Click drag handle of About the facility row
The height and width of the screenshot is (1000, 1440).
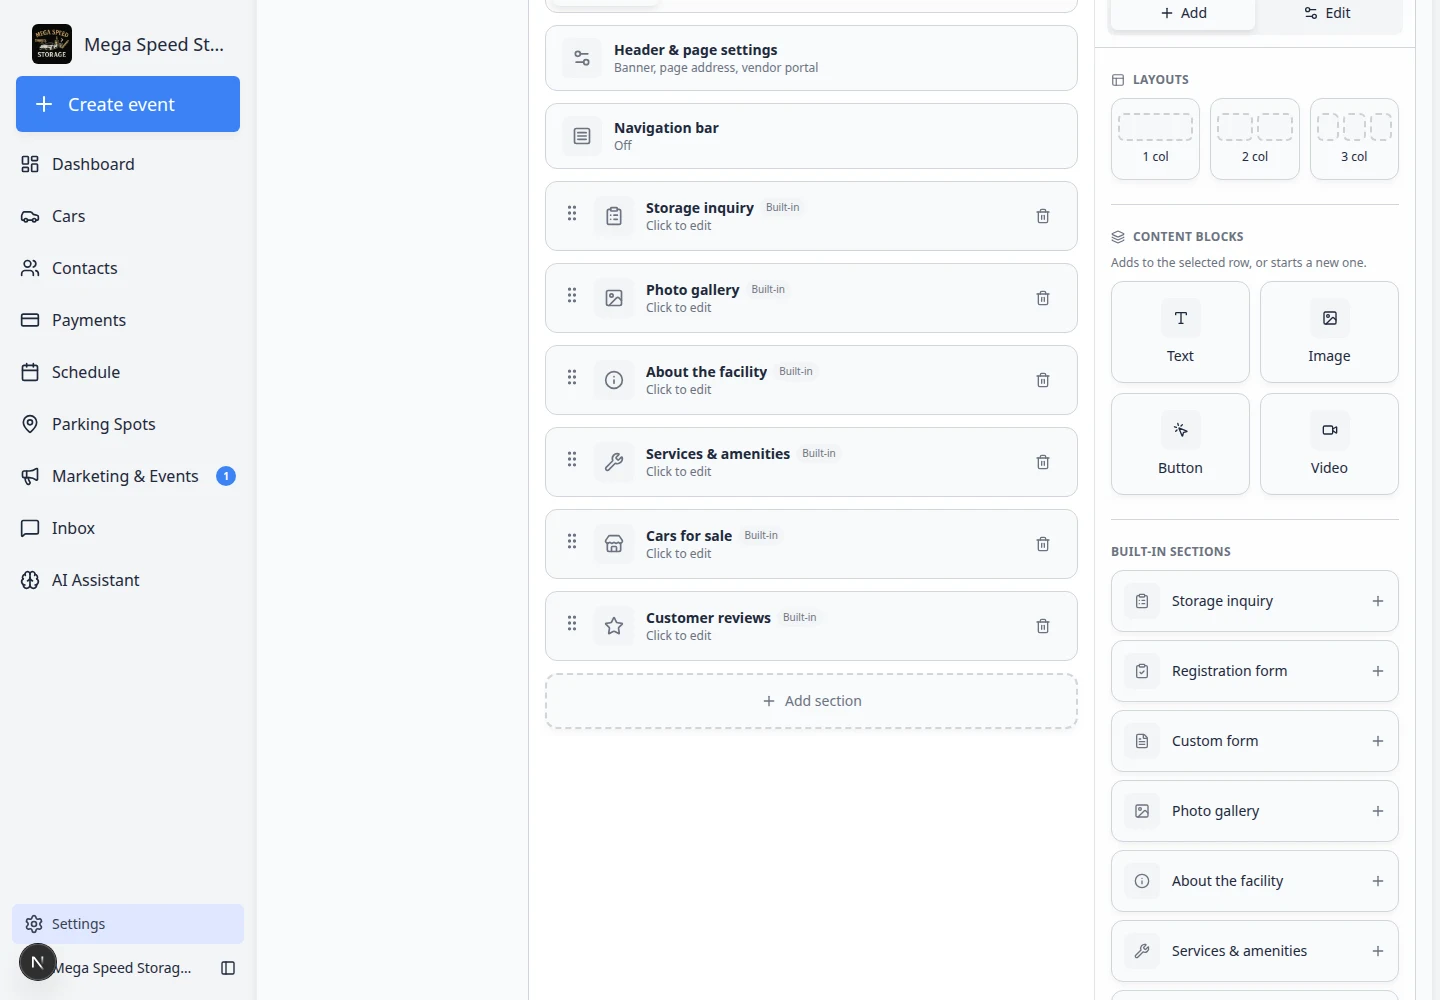(x=572, y=377)
